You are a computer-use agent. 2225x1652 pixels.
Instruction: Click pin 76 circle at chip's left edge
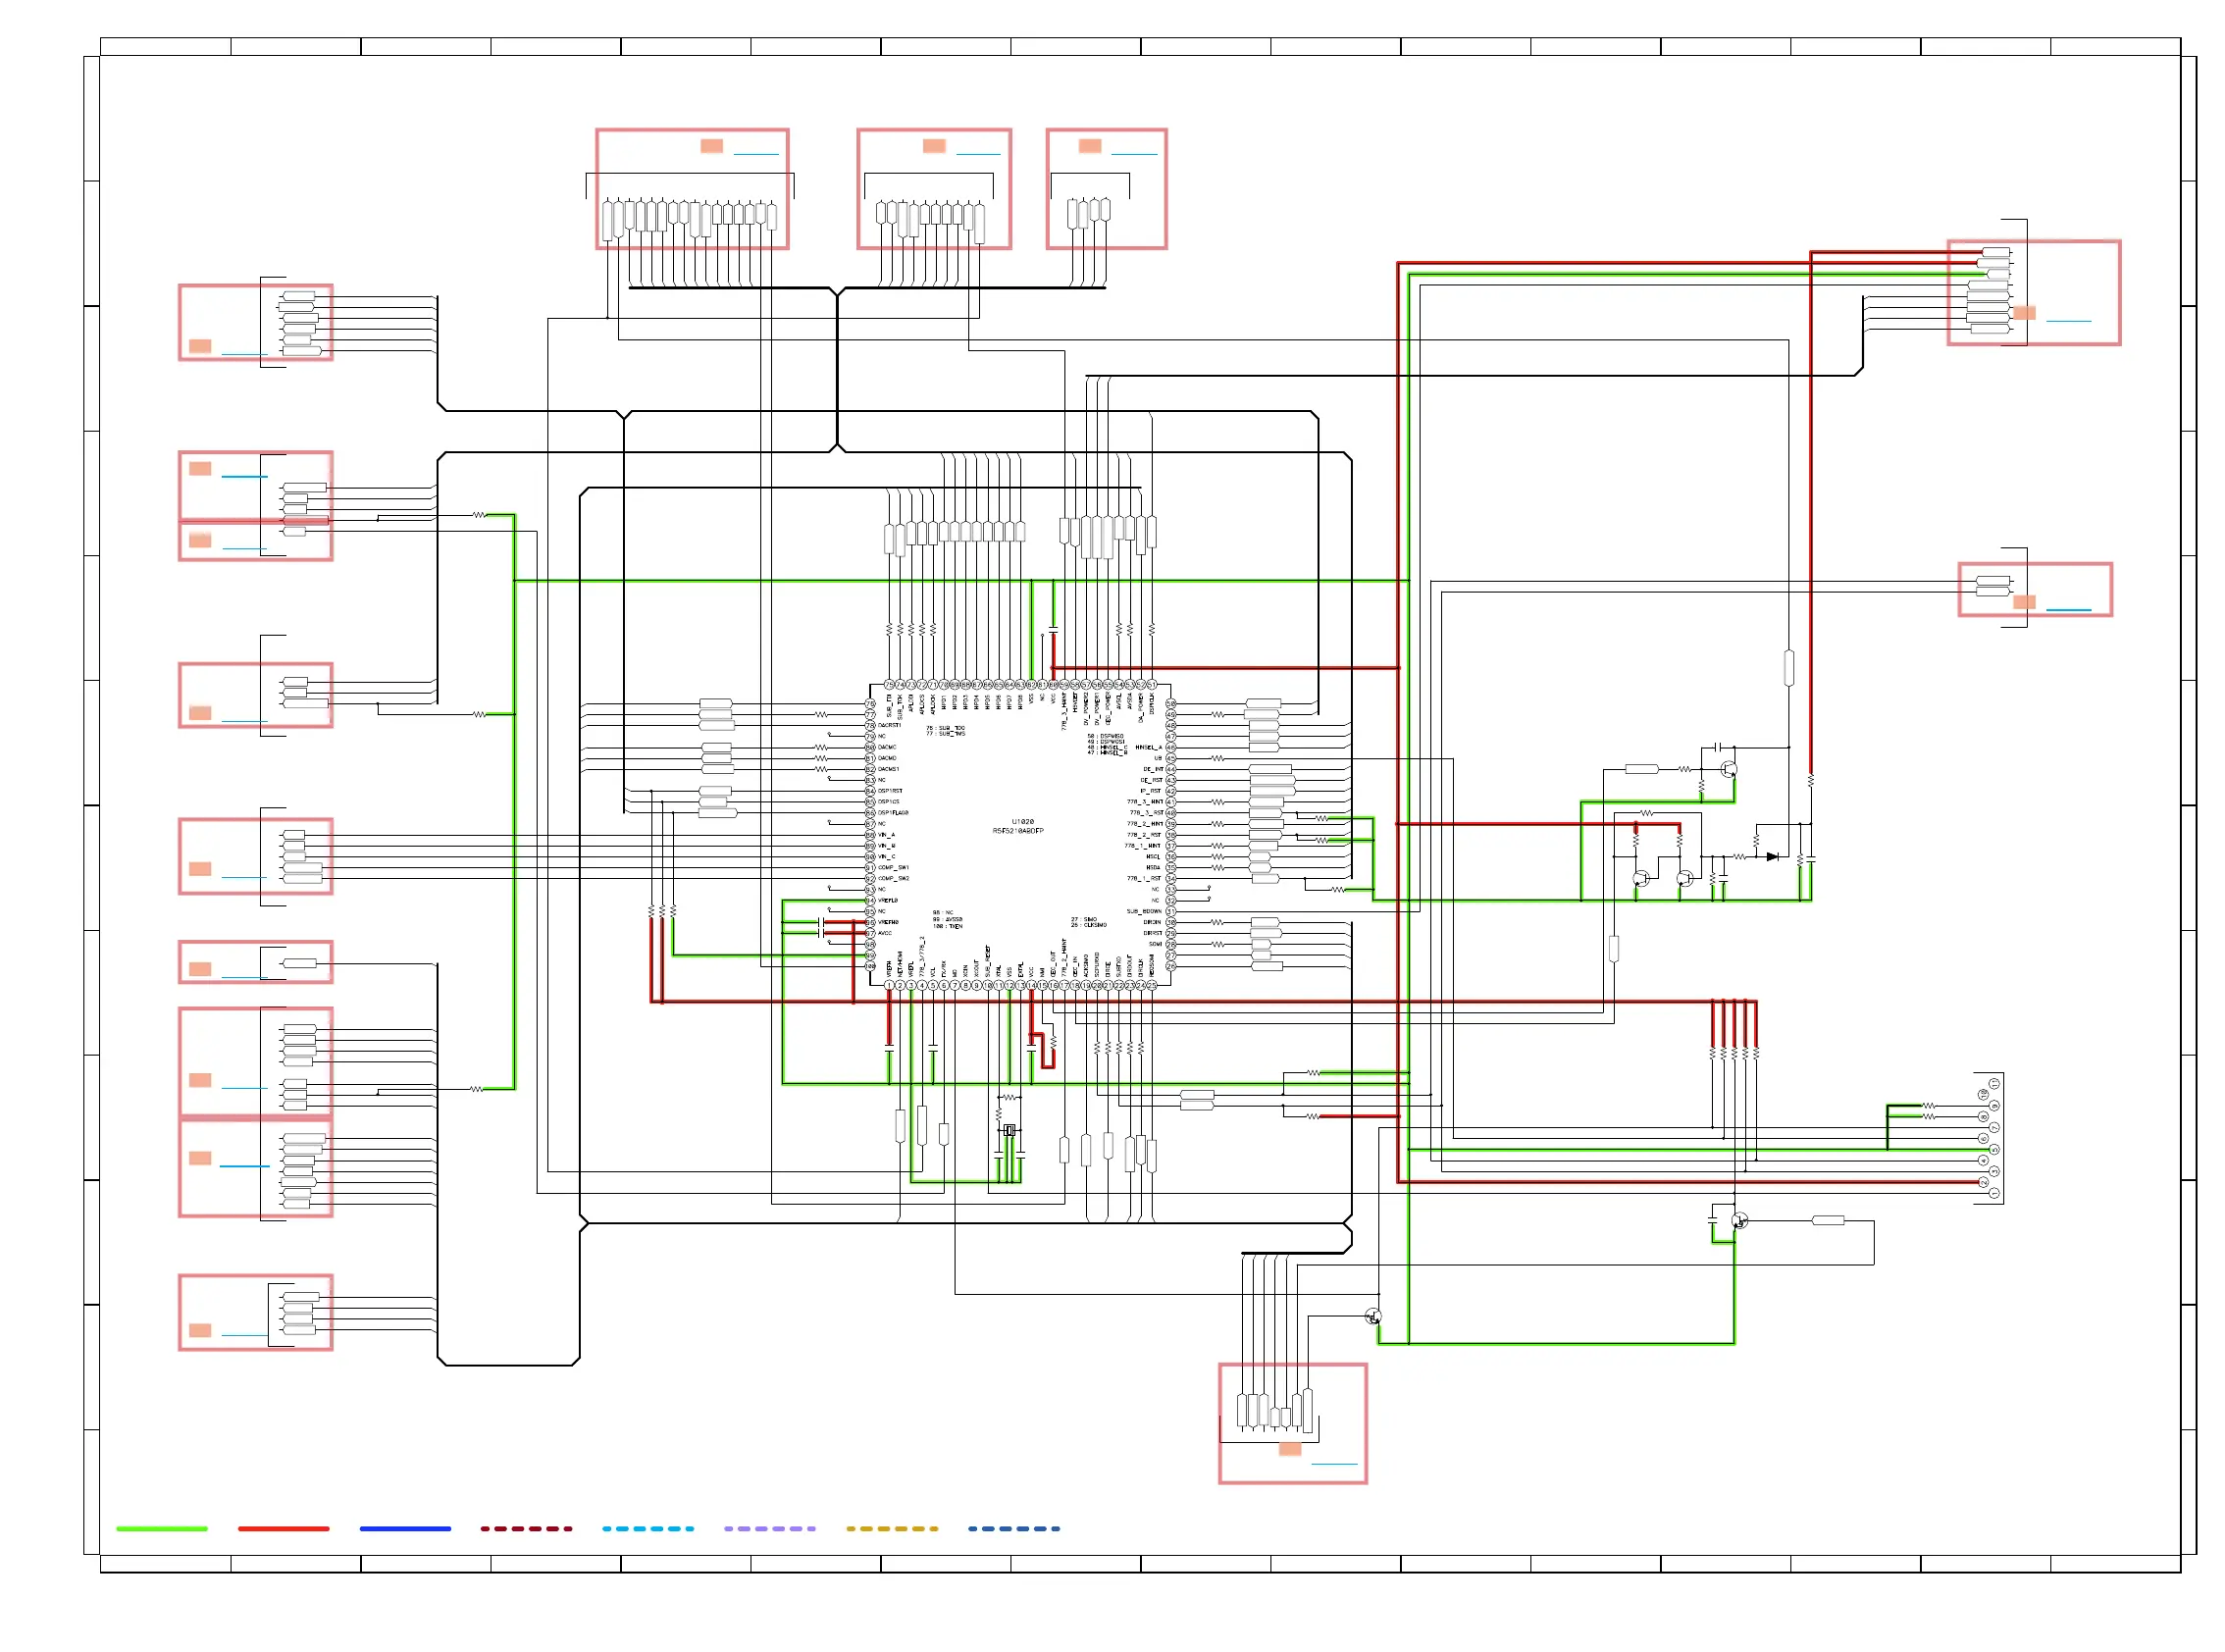point(870,704)
